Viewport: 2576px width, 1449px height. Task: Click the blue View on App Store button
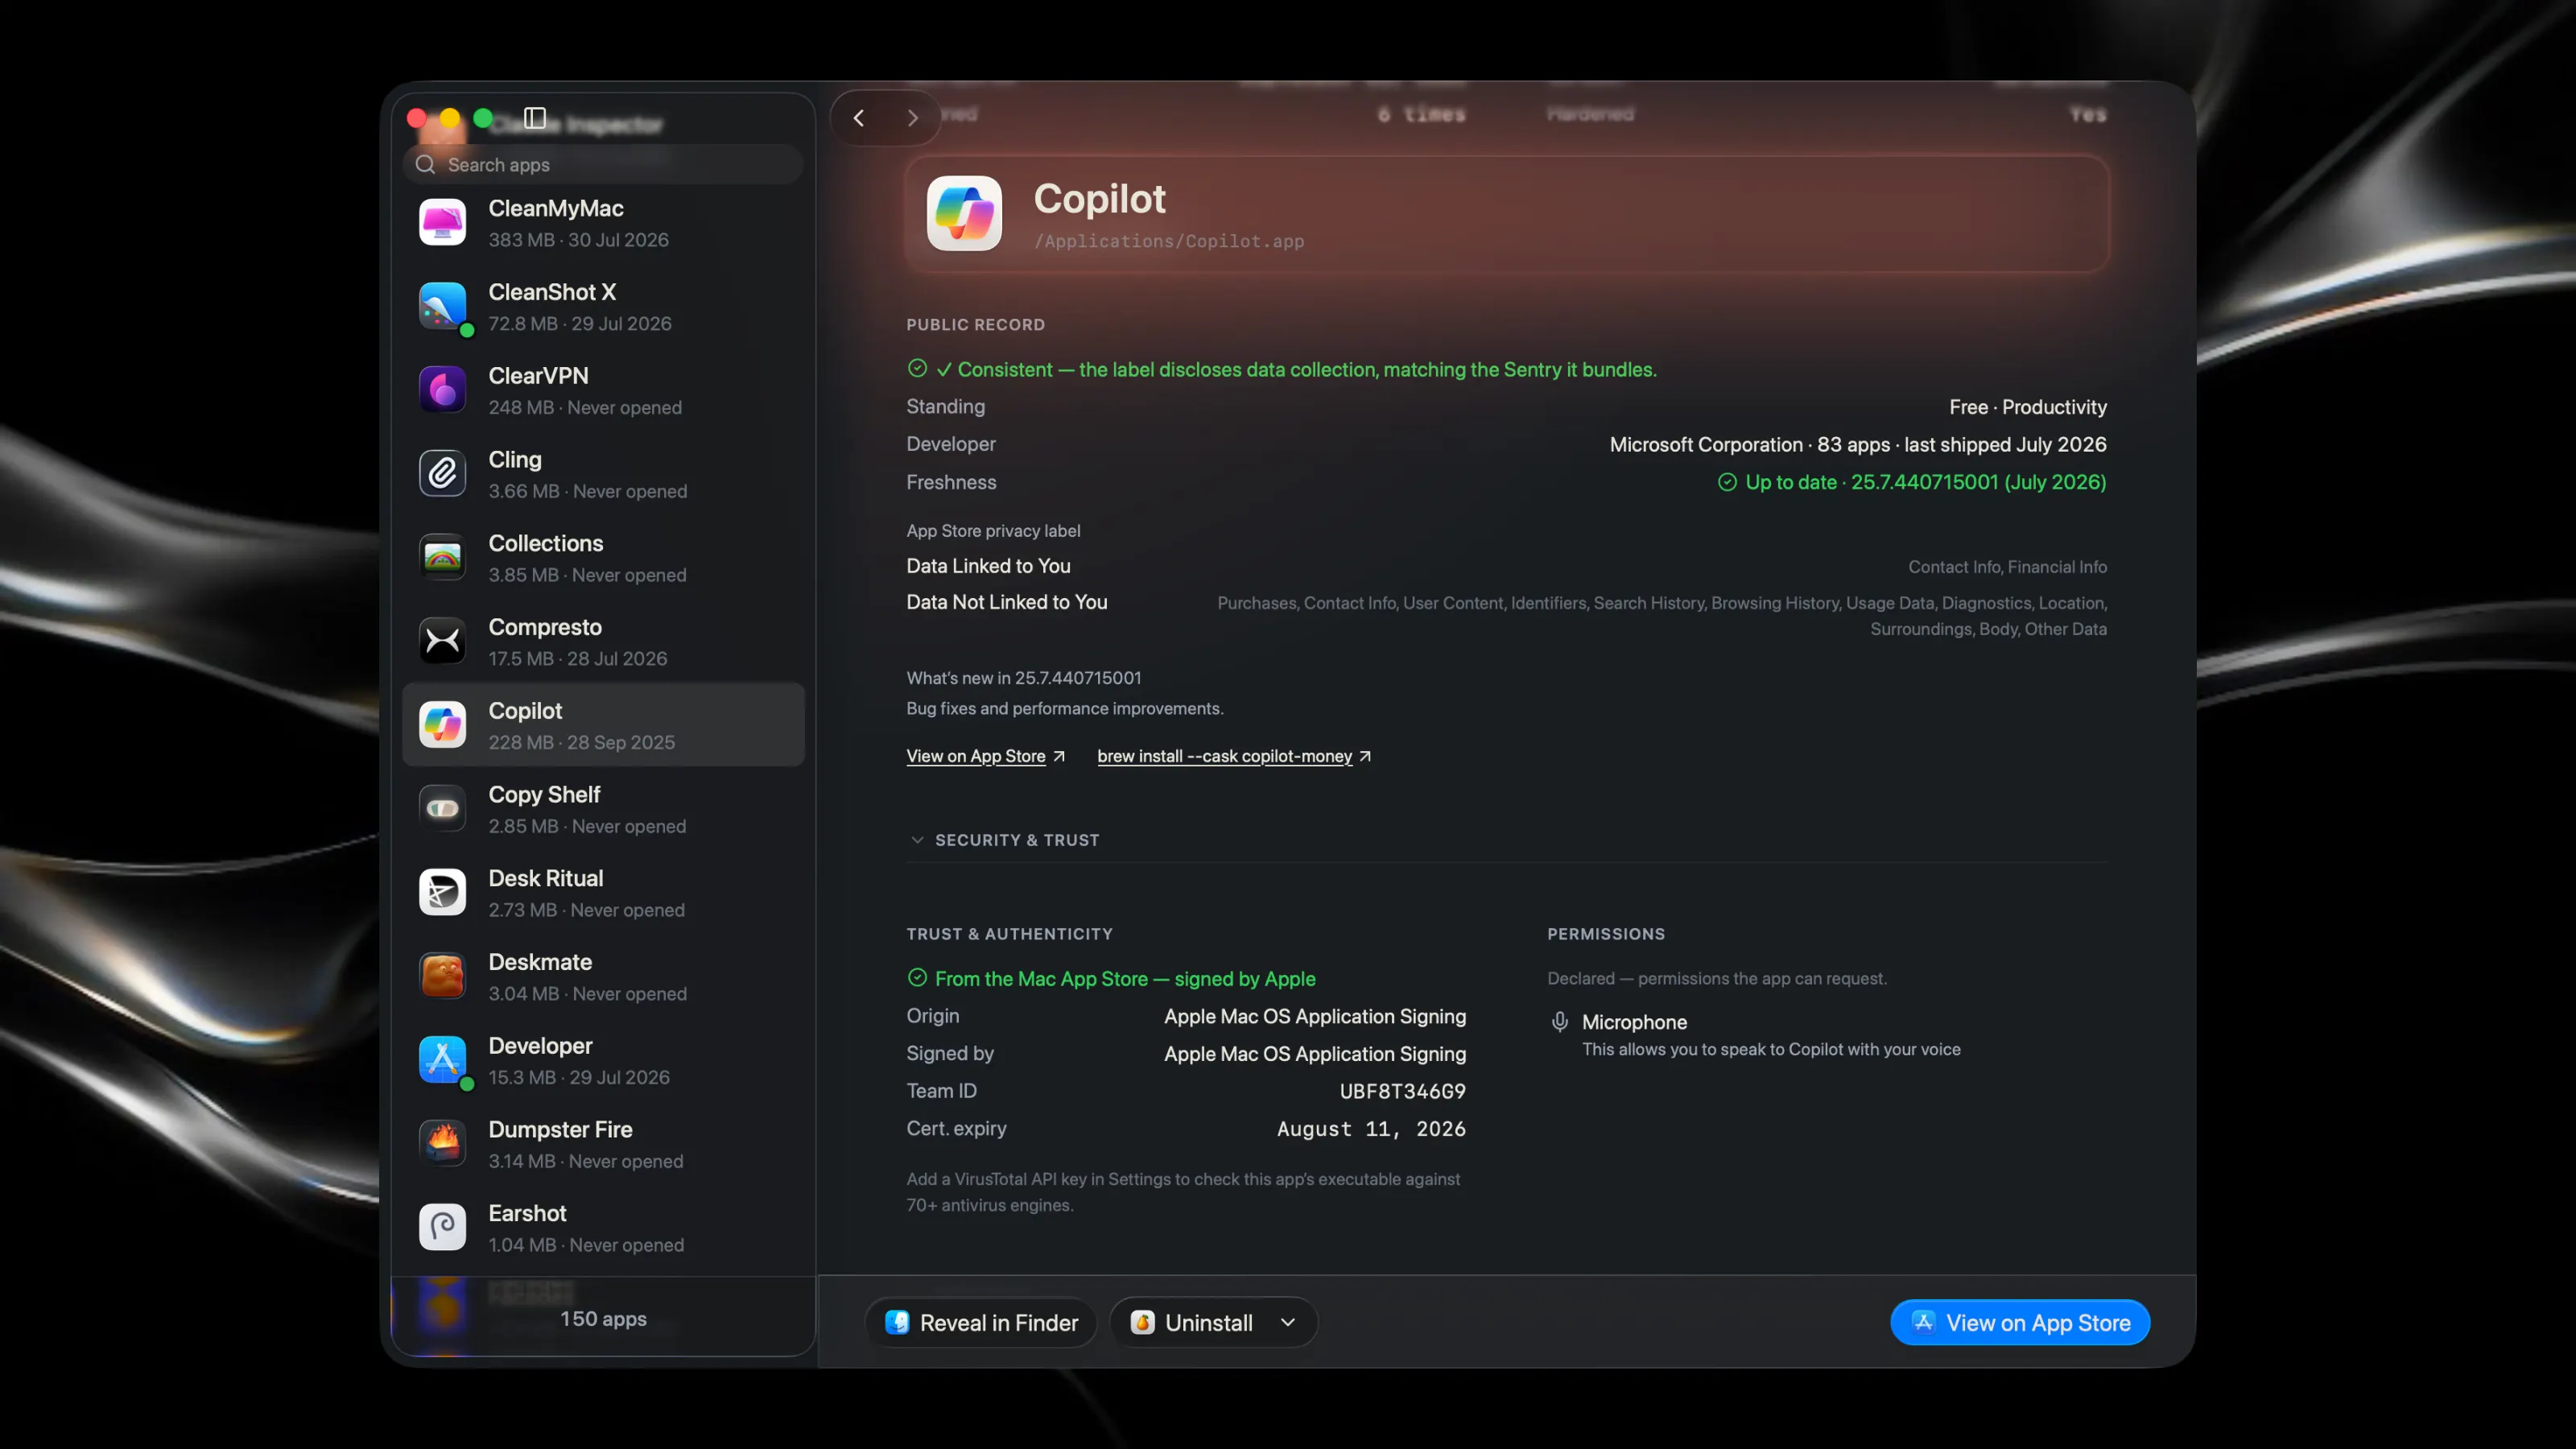coord(2020,1323)
